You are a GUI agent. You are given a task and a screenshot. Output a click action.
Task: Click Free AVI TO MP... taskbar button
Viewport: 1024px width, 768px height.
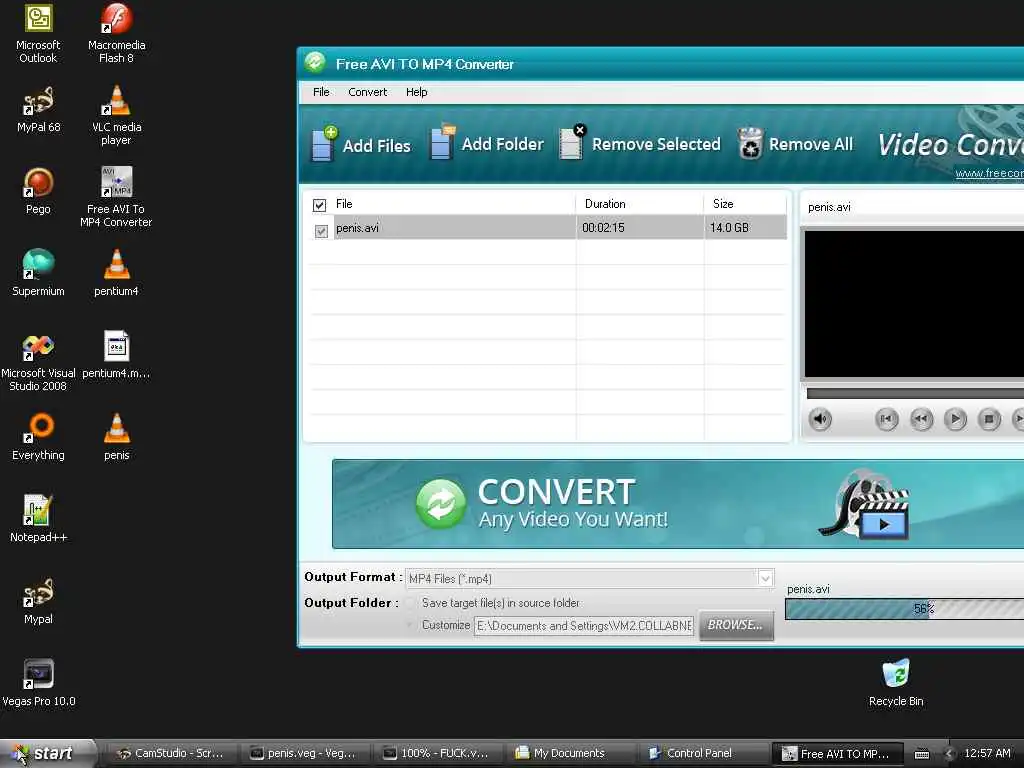click(x=837, y=754)
